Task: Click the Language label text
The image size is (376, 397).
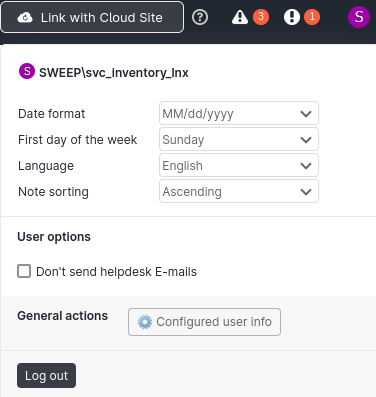Action: pyautogui.click(x=46, y=166)
